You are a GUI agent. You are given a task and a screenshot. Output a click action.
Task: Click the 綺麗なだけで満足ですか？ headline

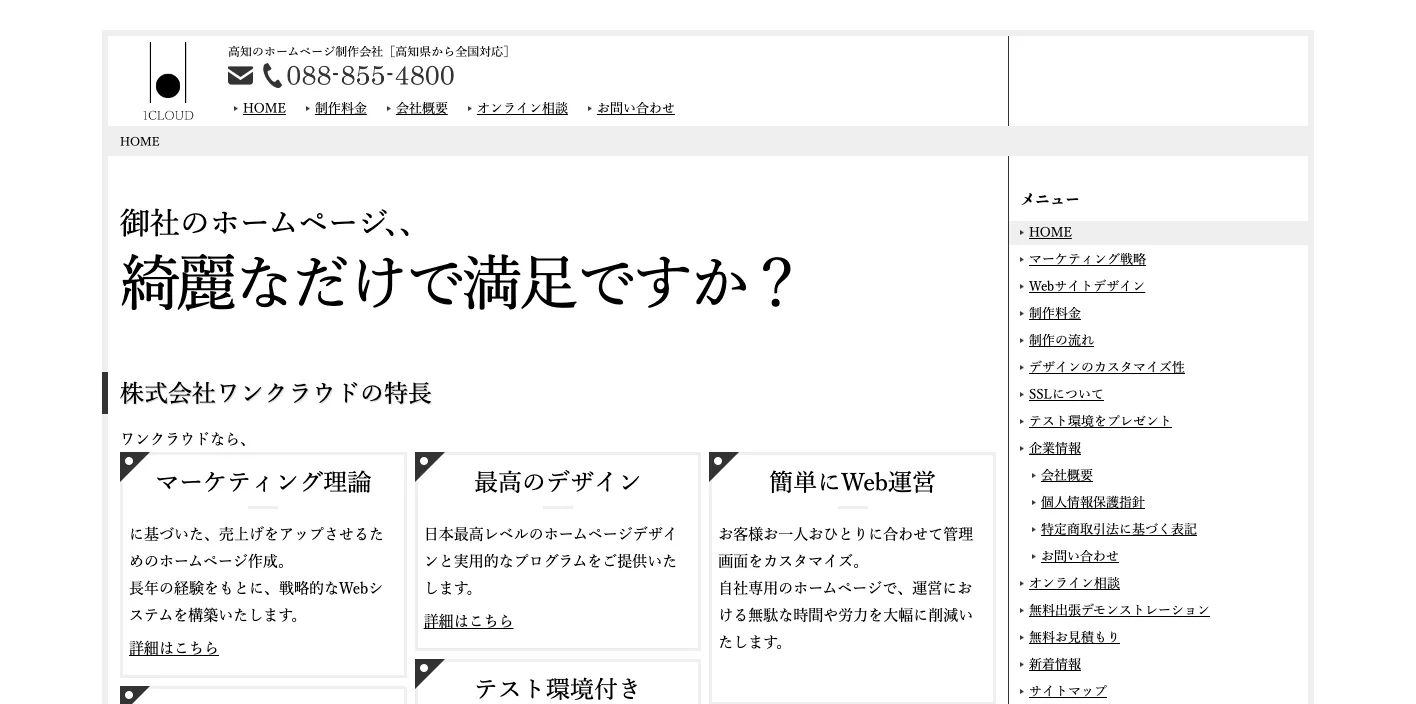point(458,281)
